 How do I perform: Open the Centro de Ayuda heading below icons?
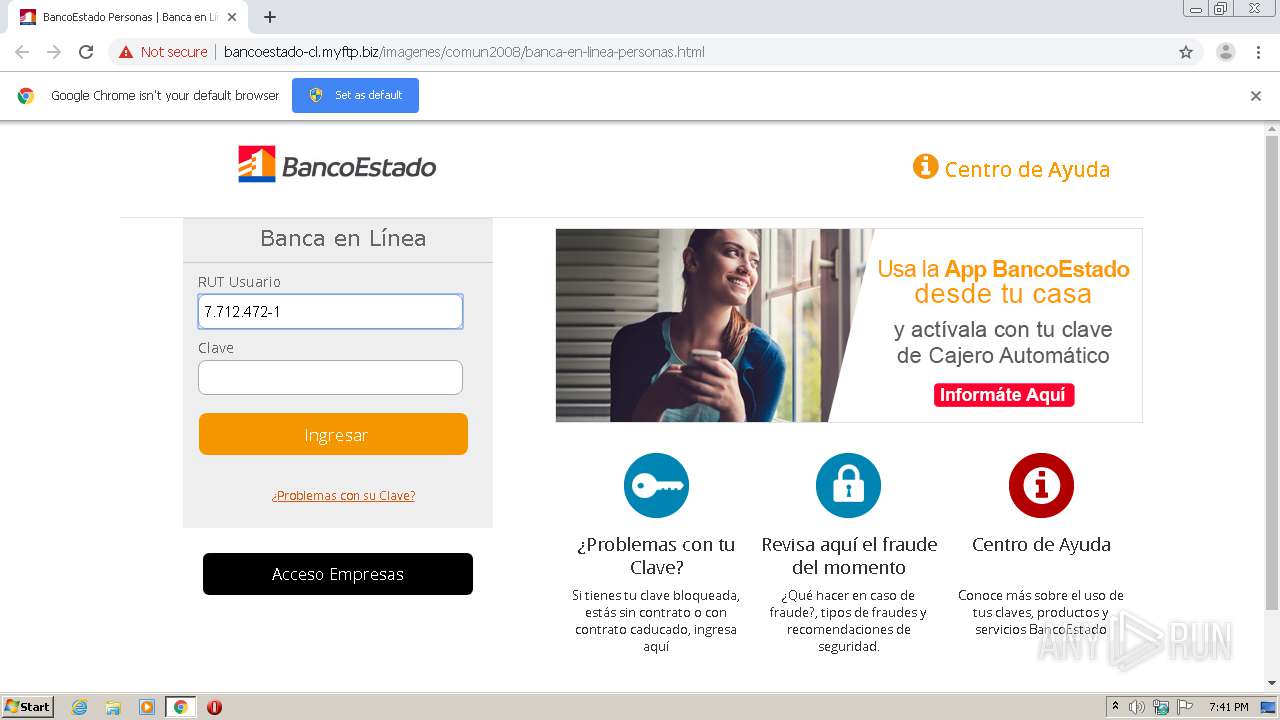tap(1041, 544)
